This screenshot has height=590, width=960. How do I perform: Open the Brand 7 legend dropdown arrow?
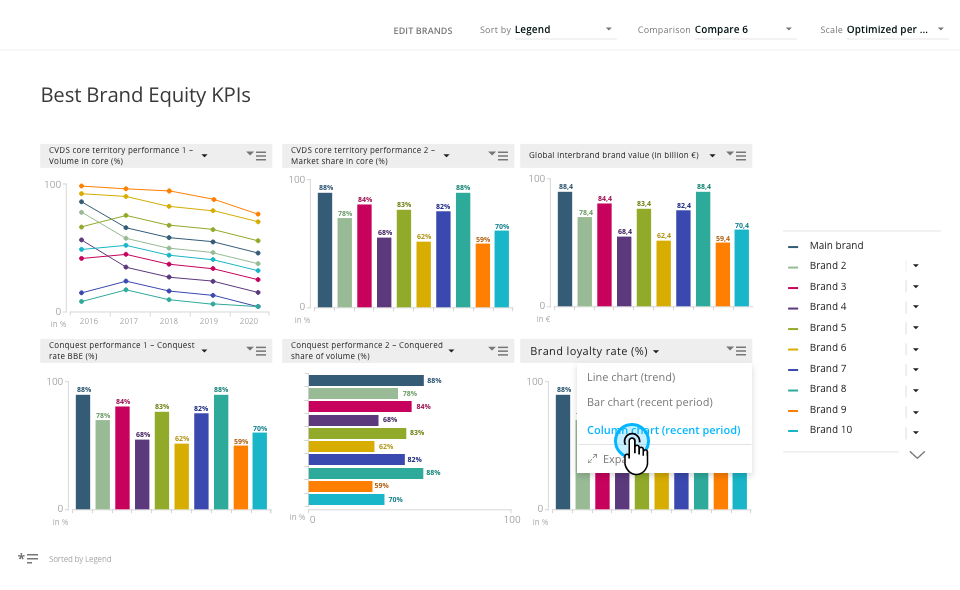916,369
